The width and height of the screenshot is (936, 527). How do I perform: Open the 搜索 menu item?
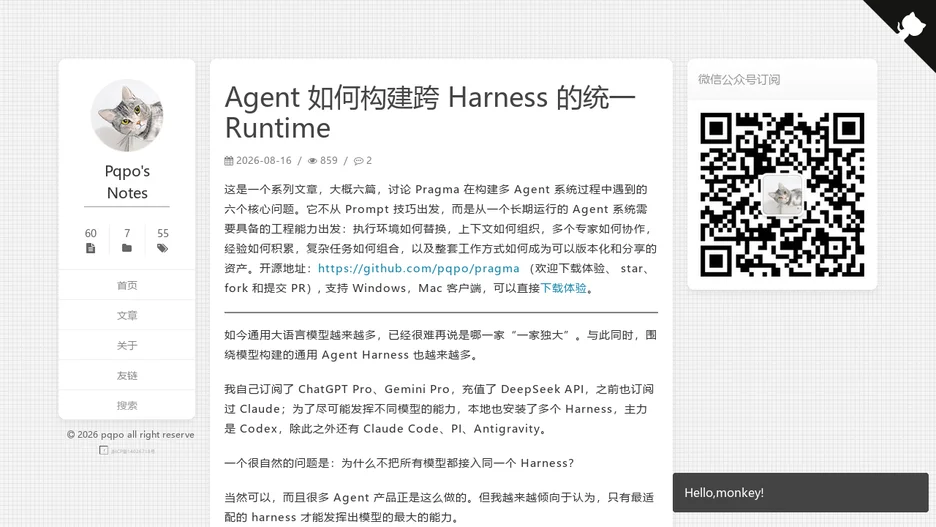coord(127,405)
